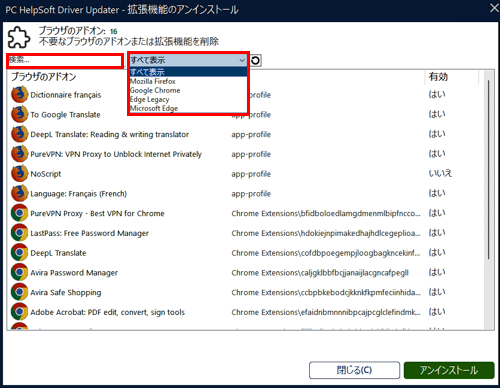Click Chrome icon for Avira Safe Shopping
The width and height of the screenshot is (500, 388).
[20, 292]
